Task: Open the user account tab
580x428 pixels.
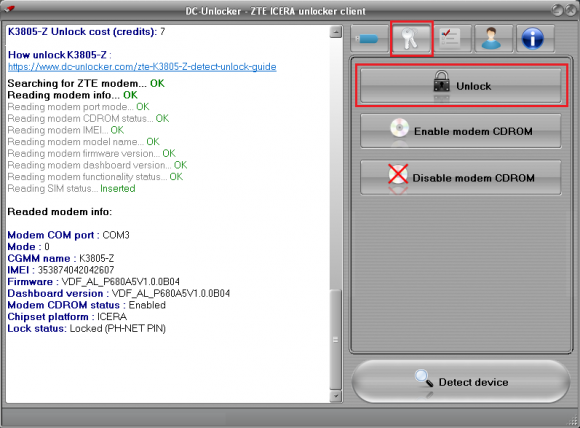Action: pos(492,38)
